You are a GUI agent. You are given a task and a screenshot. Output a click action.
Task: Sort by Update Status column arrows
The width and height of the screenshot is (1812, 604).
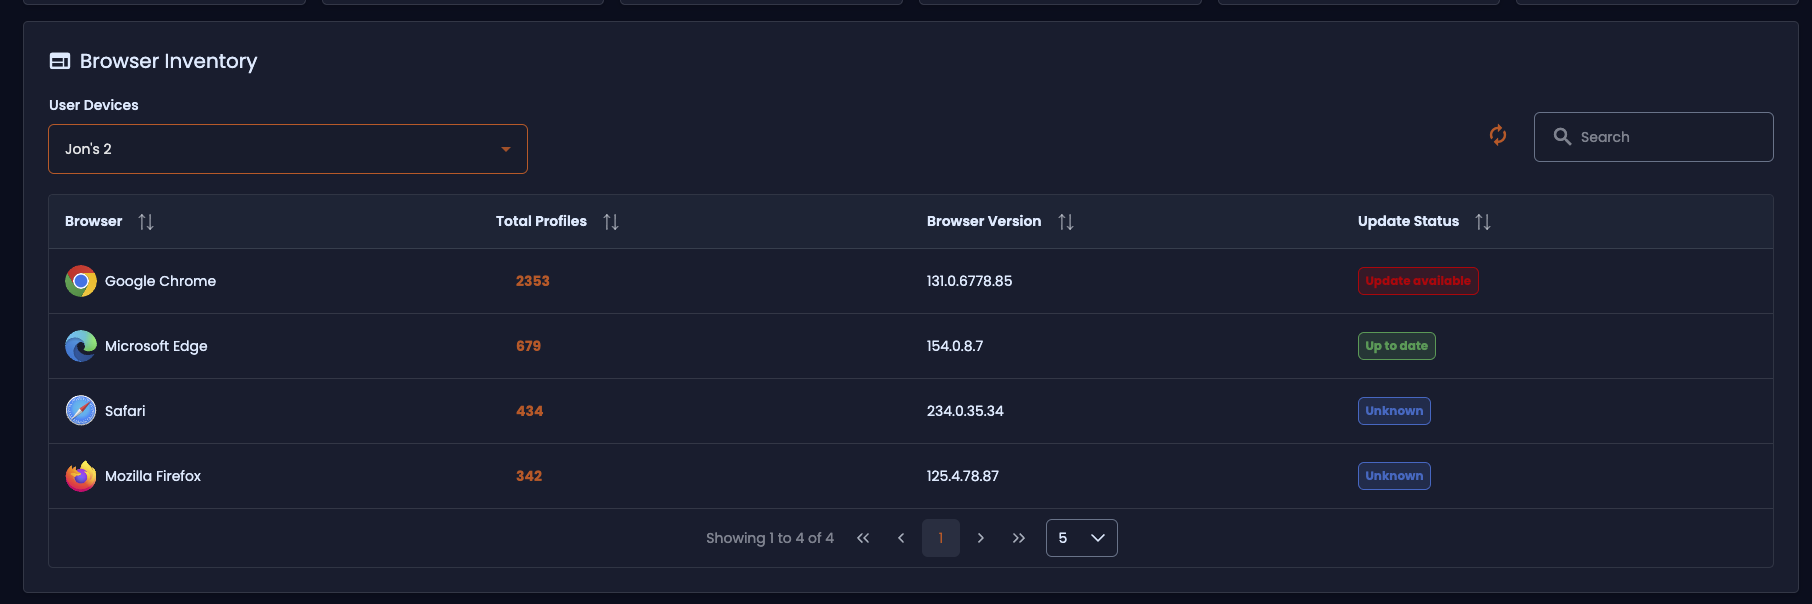pos(1483,222)
